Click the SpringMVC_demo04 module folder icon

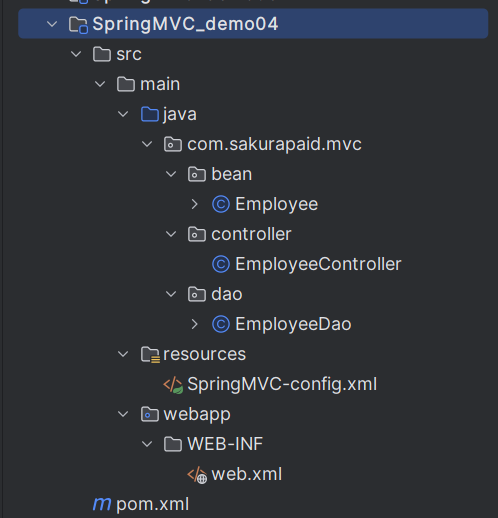point(78,25)
